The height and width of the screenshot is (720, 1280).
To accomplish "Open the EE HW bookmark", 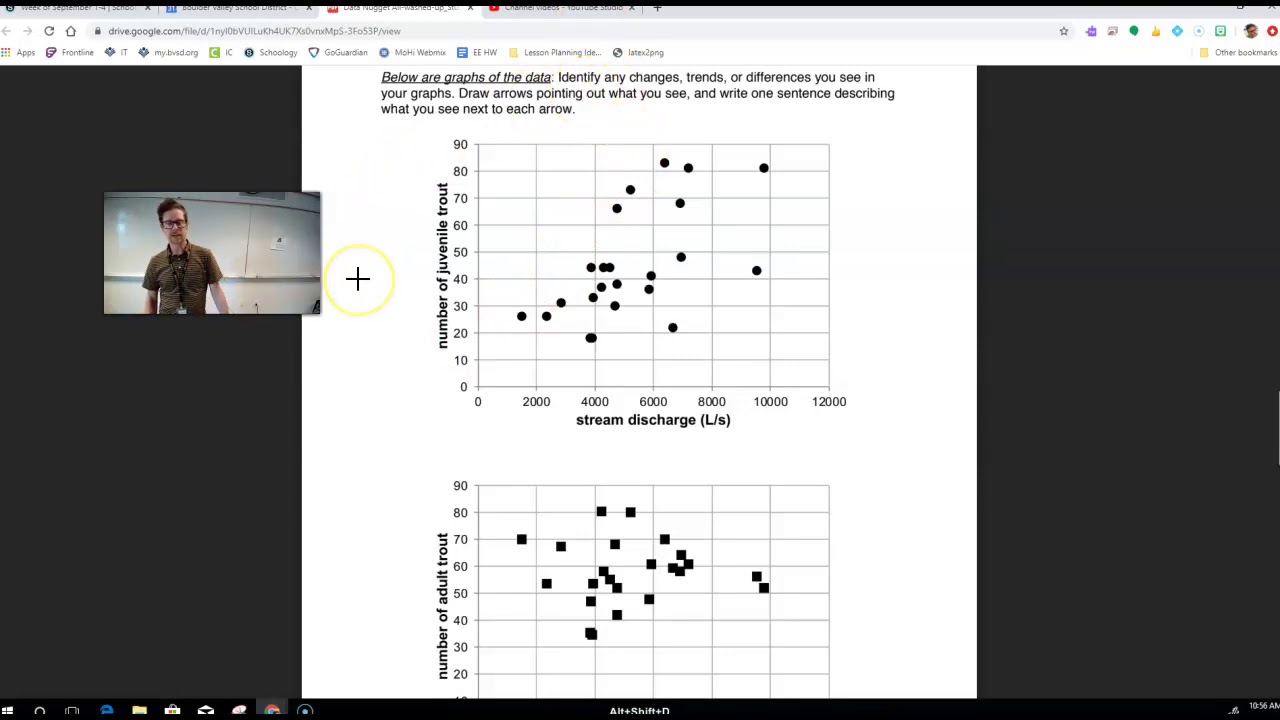I will pyautogui.click(x=477, y=52).
